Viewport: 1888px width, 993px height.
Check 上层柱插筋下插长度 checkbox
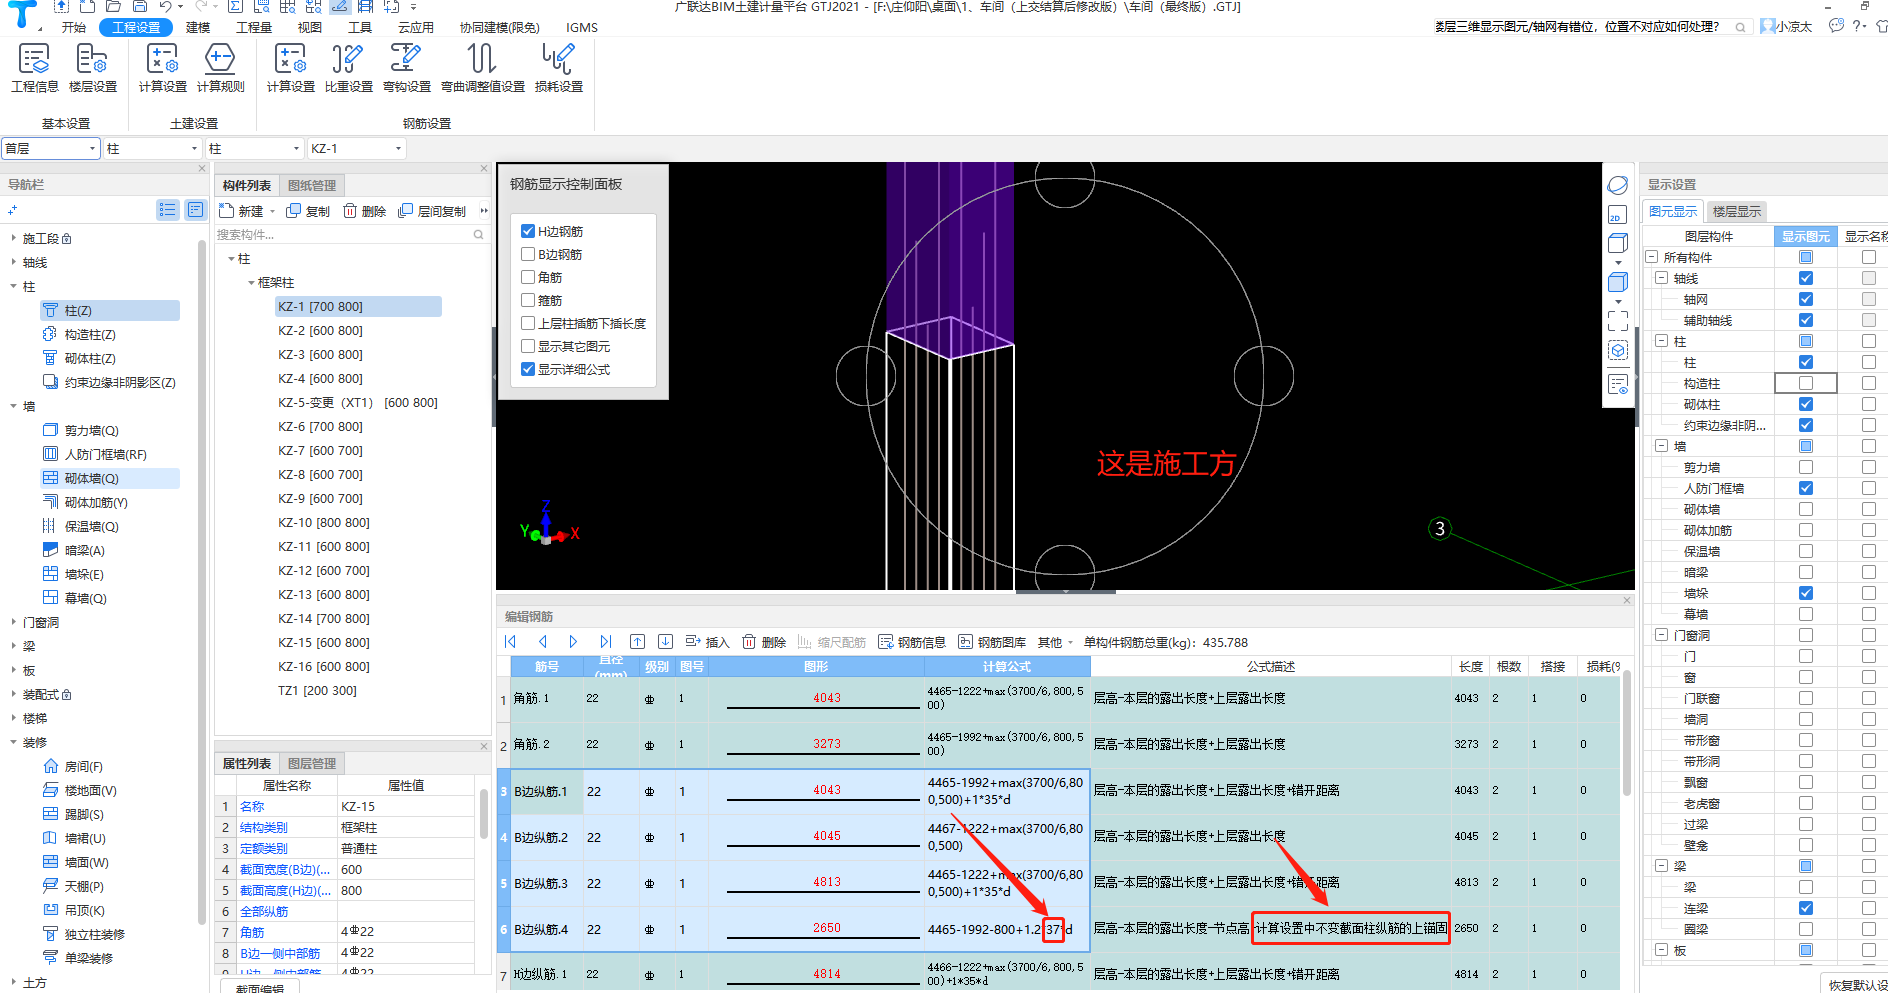click(528, 323)
